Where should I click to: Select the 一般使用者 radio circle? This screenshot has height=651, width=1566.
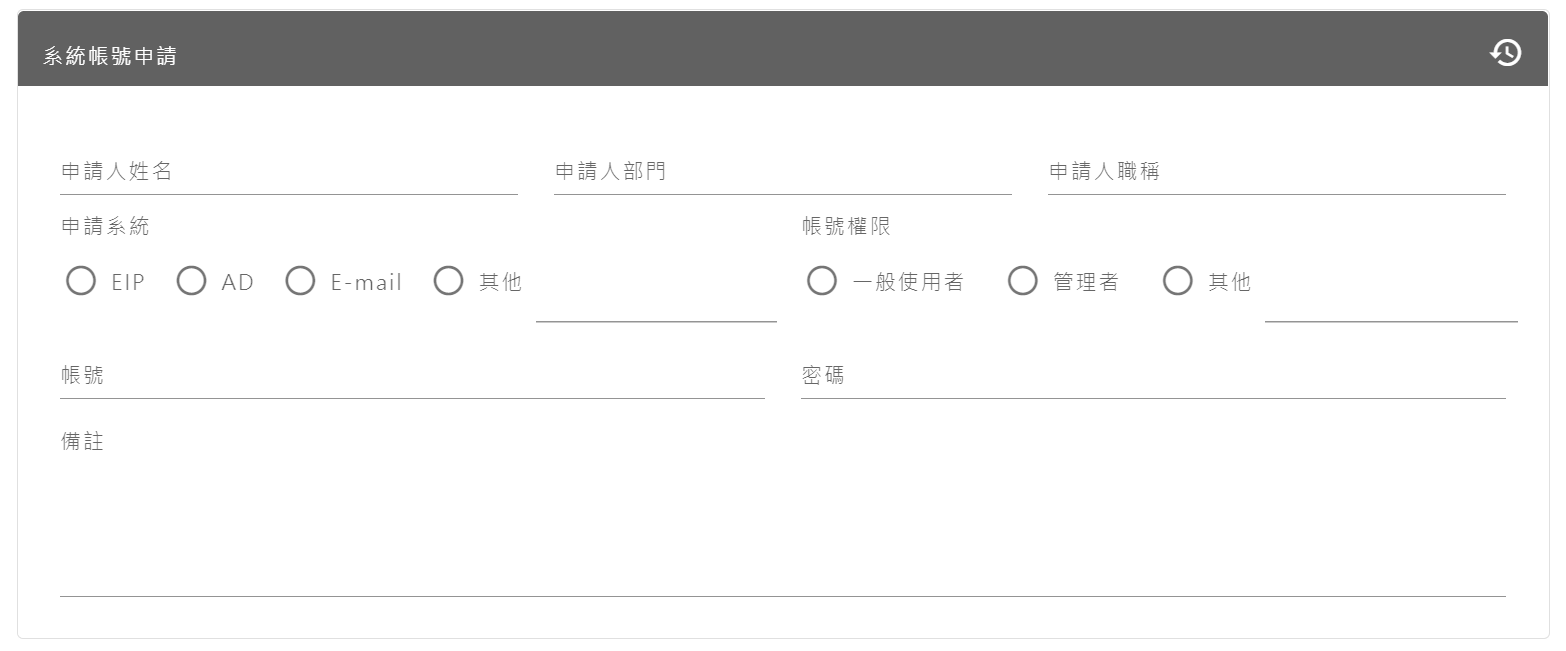point(822,282)
